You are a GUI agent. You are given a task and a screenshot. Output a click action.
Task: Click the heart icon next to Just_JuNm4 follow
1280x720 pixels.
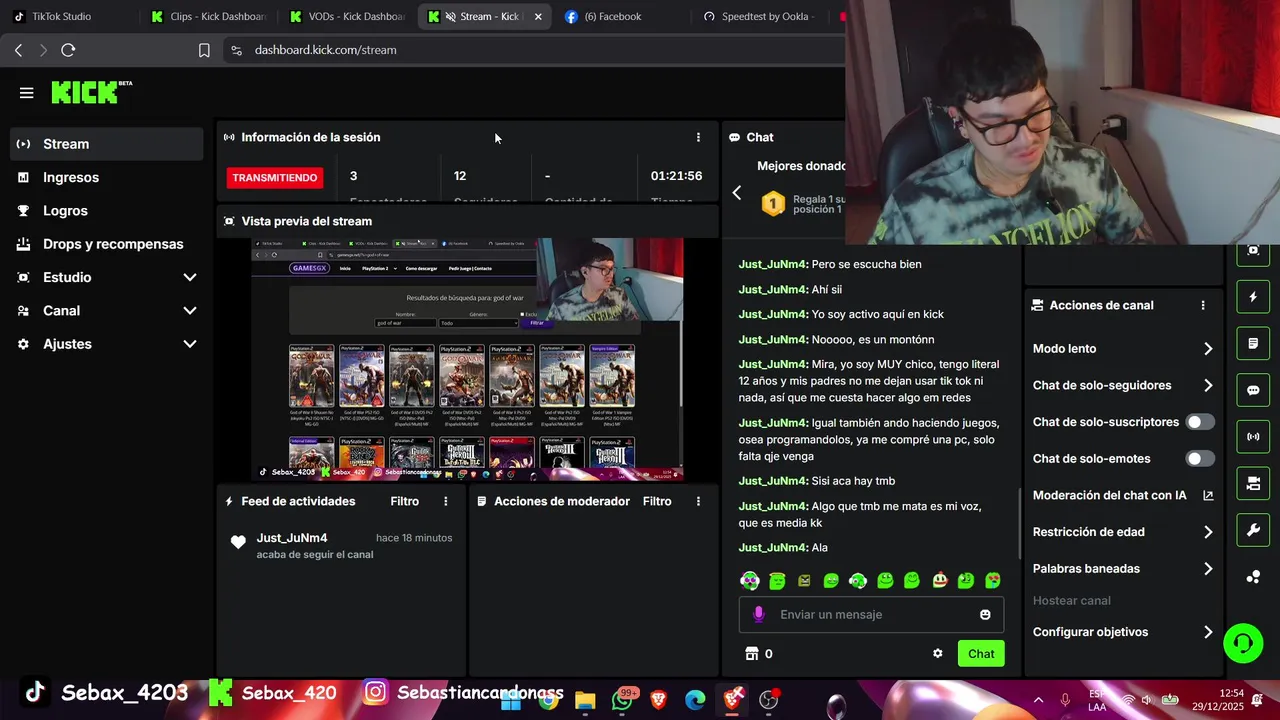pos(238,542)
